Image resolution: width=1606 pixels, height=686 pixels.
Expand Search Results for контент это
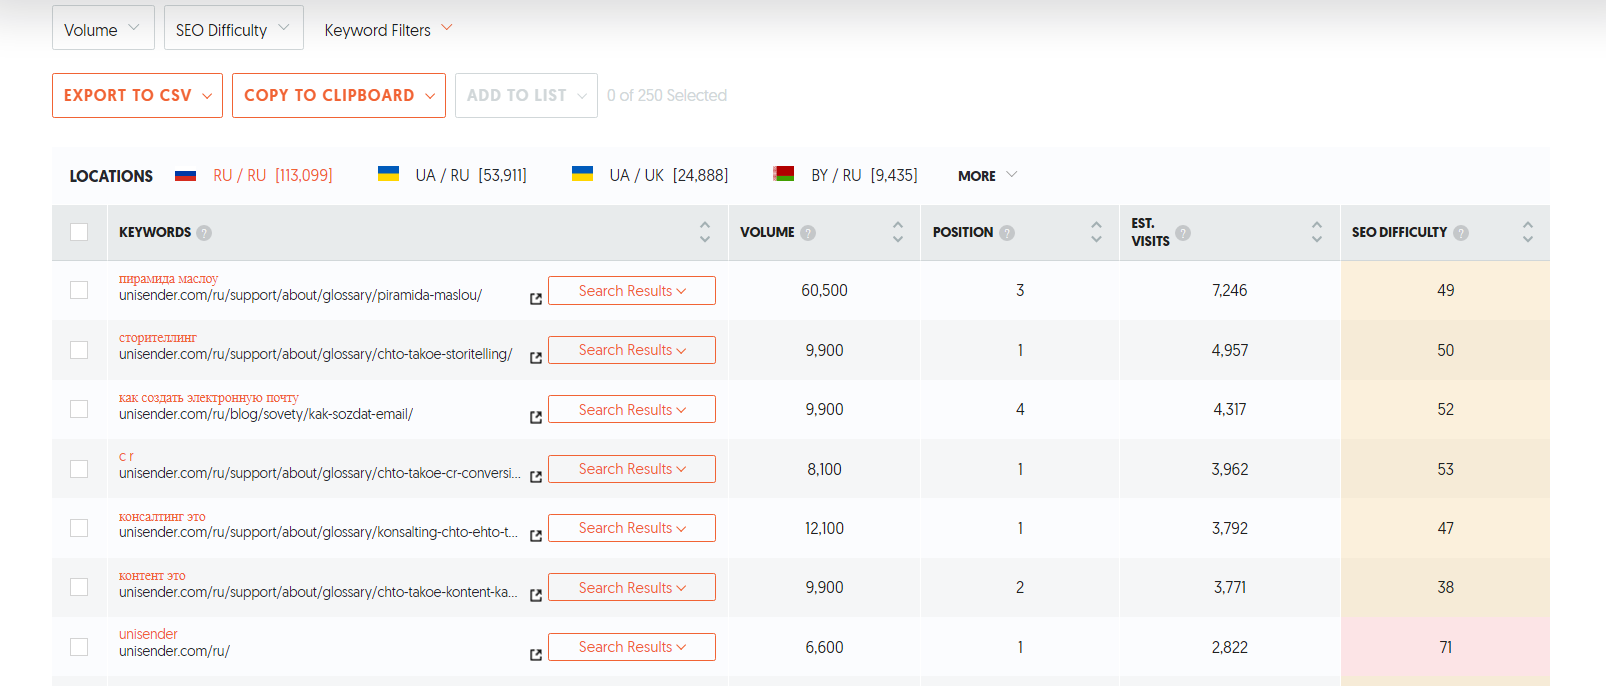pyautogui.click(x=632, y=587)
